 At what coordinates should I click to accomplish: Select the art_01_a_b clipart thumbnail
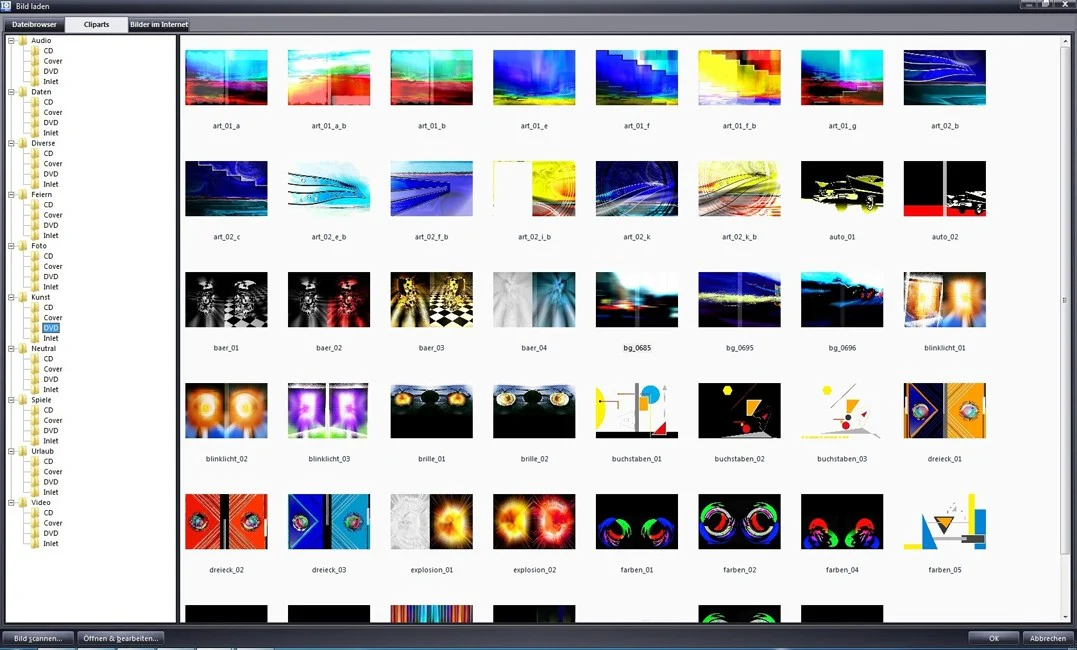(329, 78)
